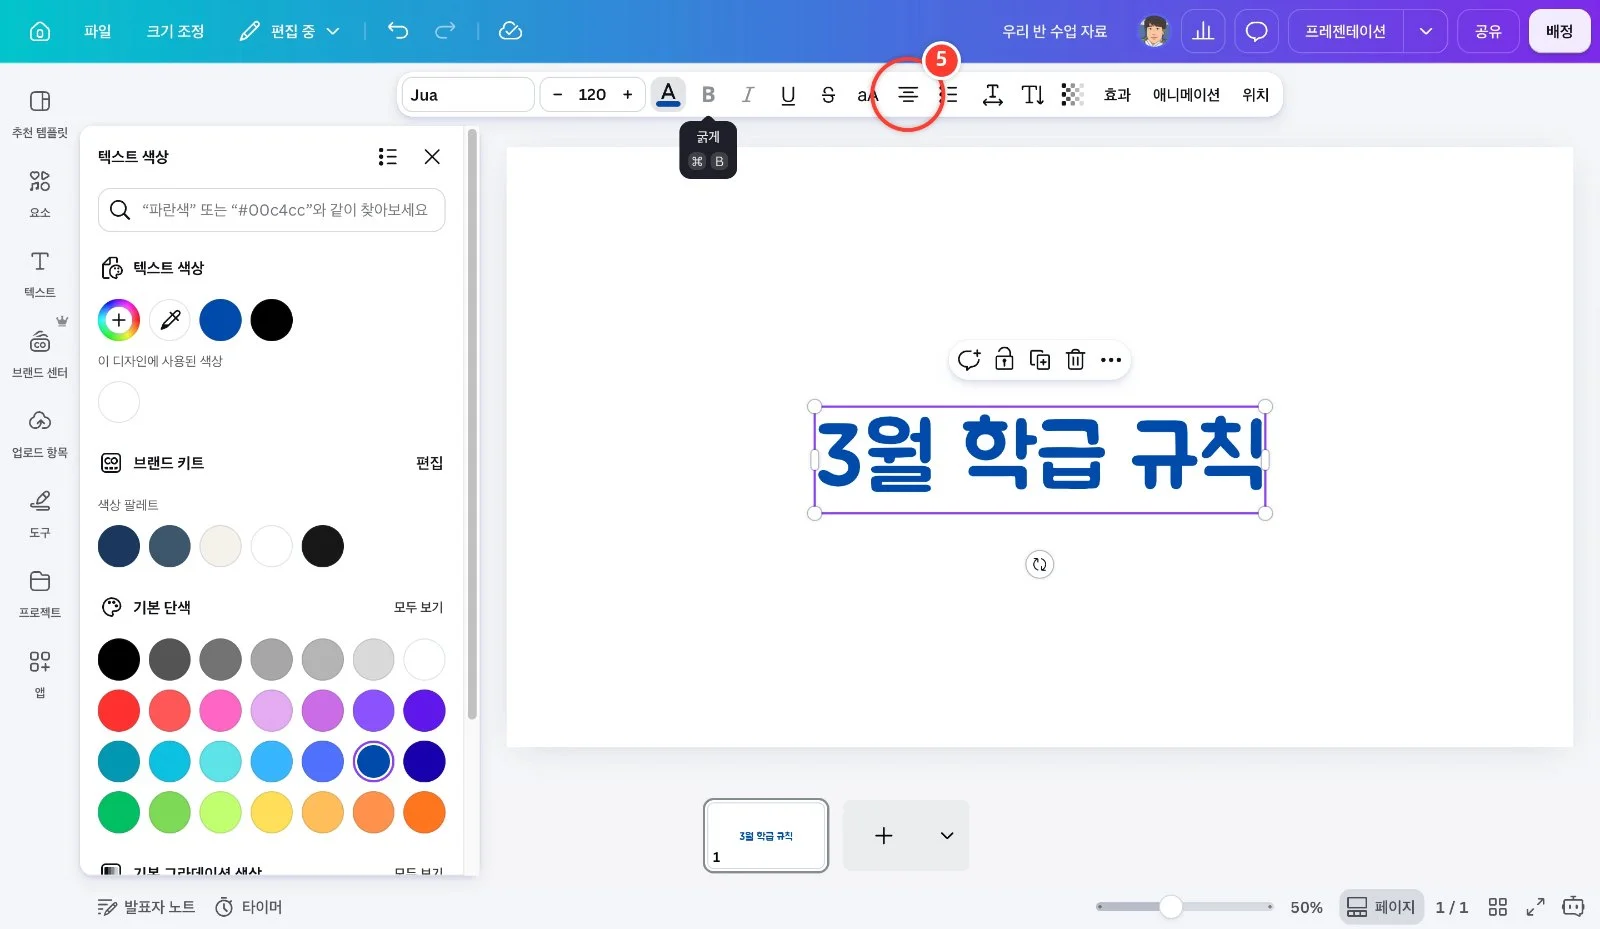Undo the last action

(x=398, y=31)
